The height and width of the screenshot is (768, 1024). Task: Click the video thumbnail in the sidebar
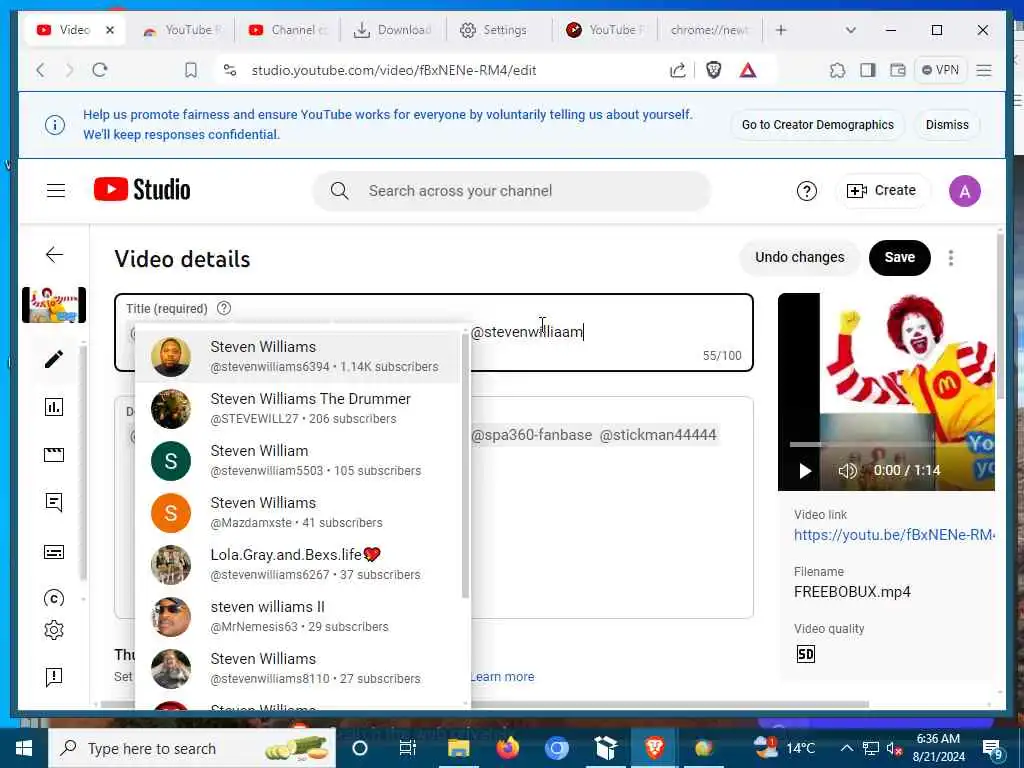click(54, 305)
